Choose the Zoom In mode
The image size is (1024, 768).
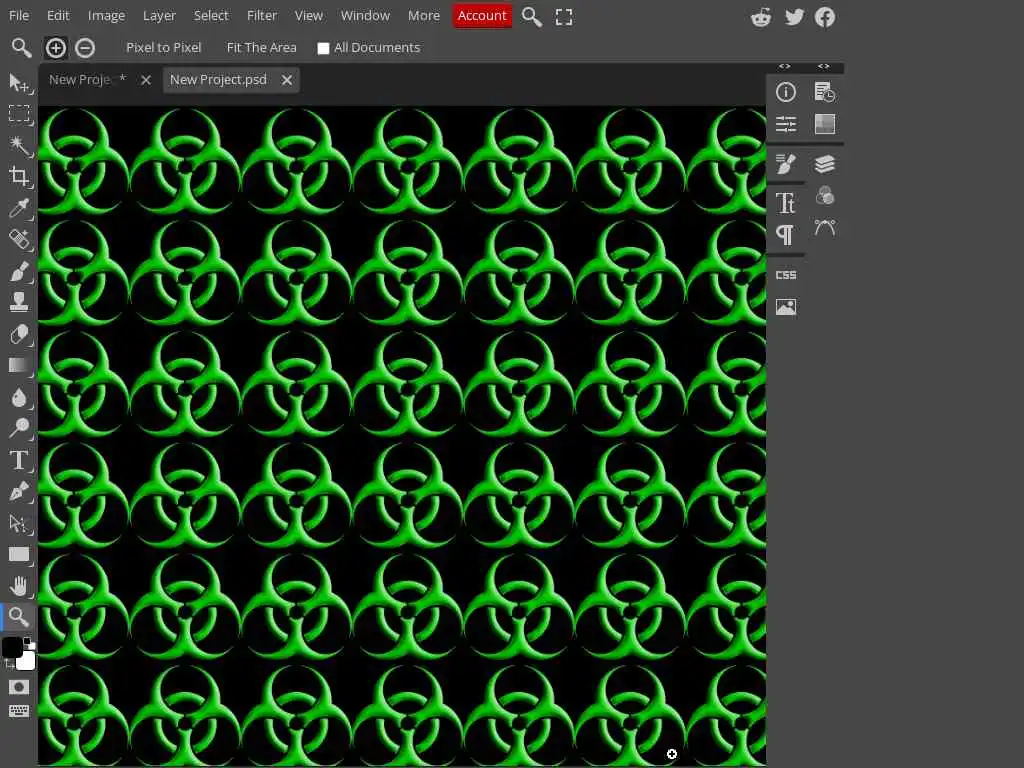click(56, 48)
